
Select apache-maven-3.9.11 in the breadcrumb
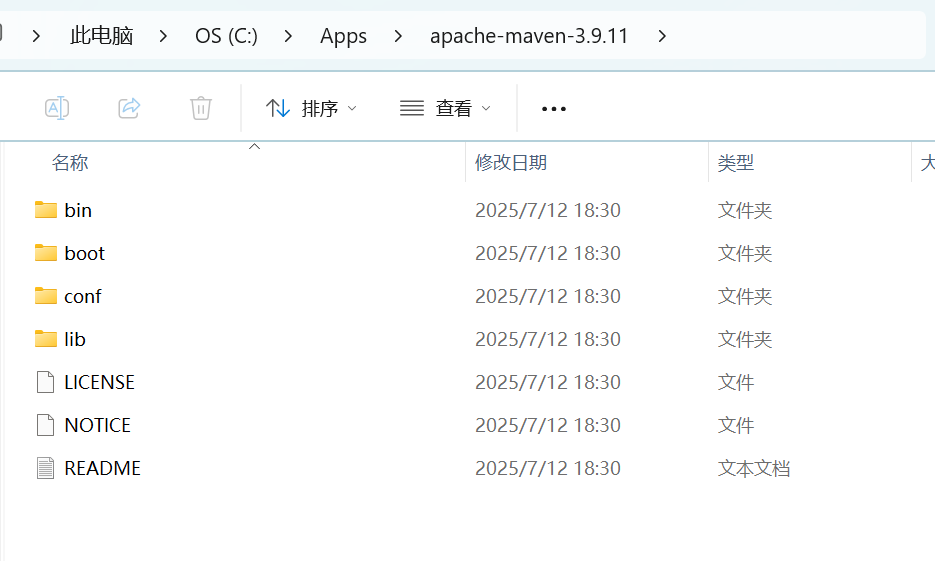point(529,36)
